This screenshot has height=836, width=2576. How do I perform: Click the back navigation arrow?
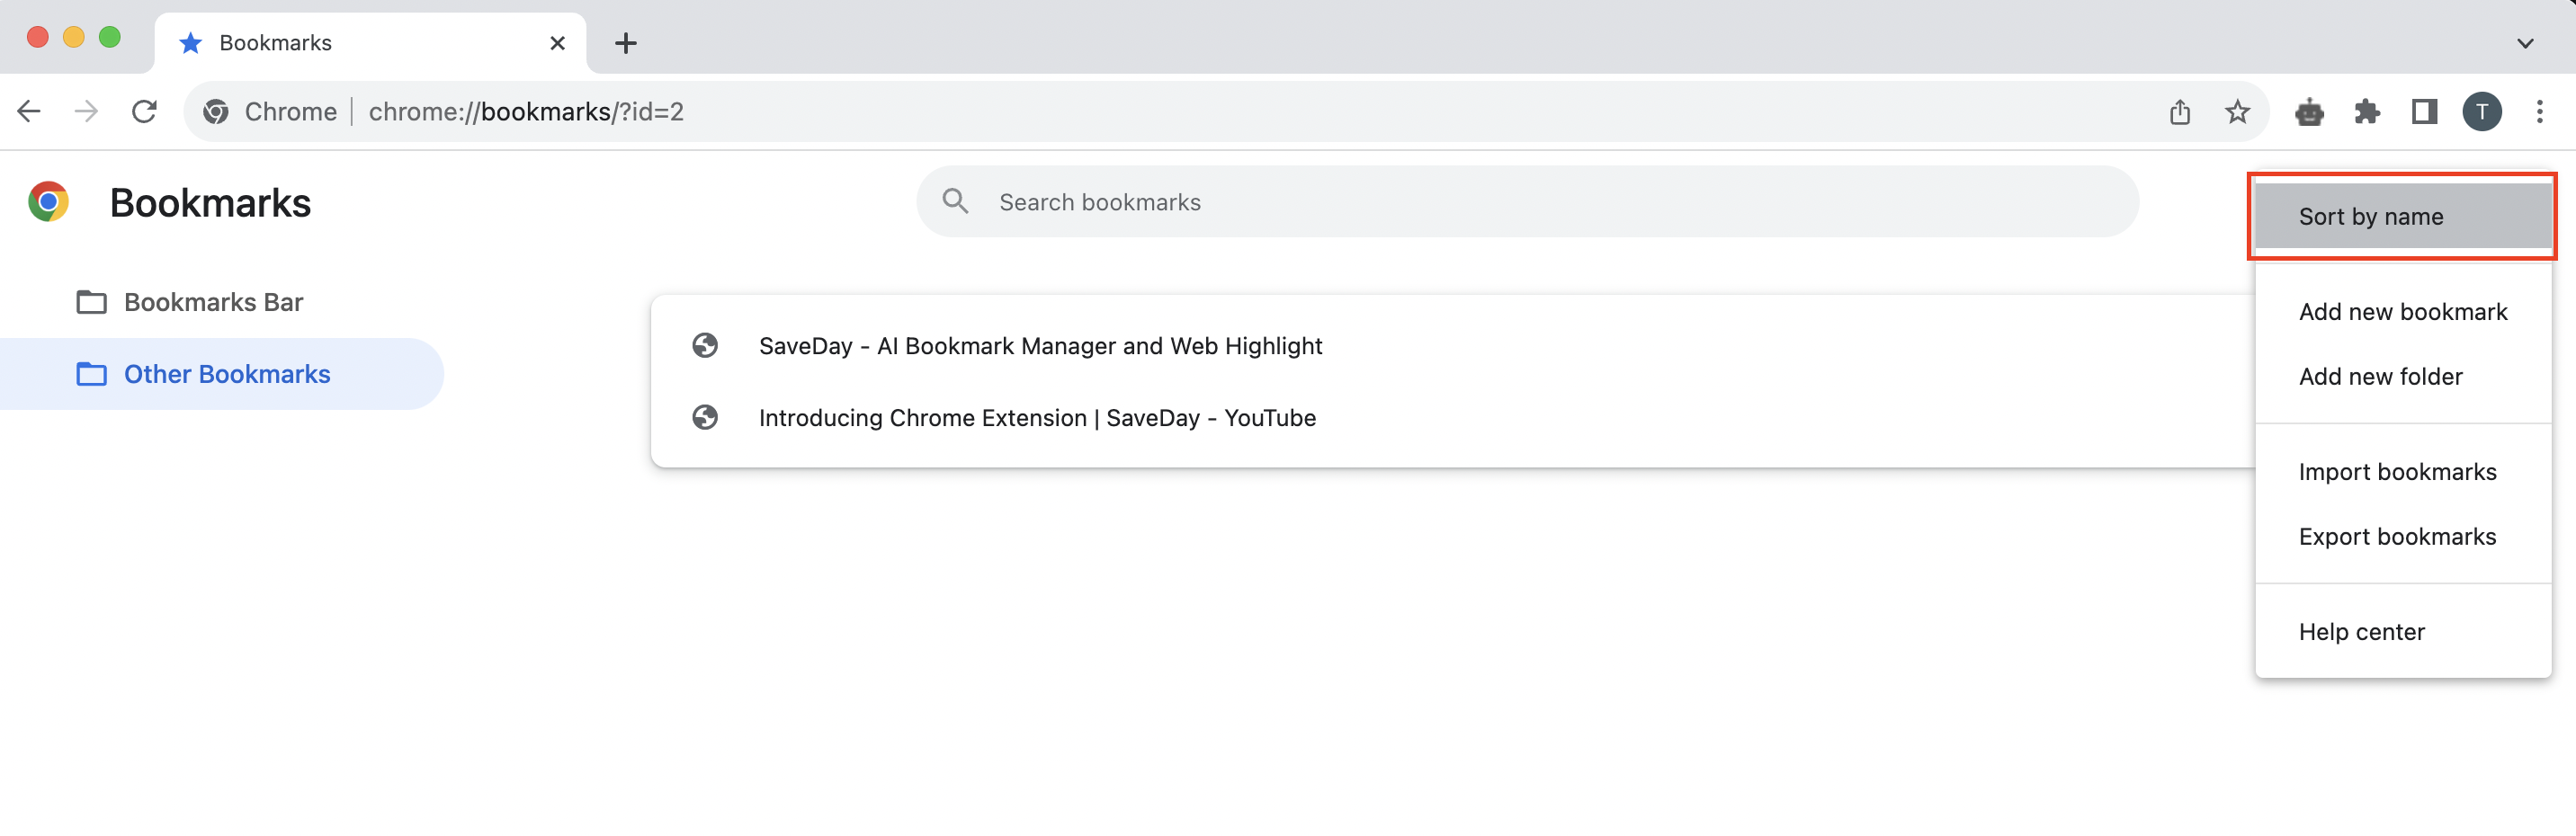coord(28,111)
